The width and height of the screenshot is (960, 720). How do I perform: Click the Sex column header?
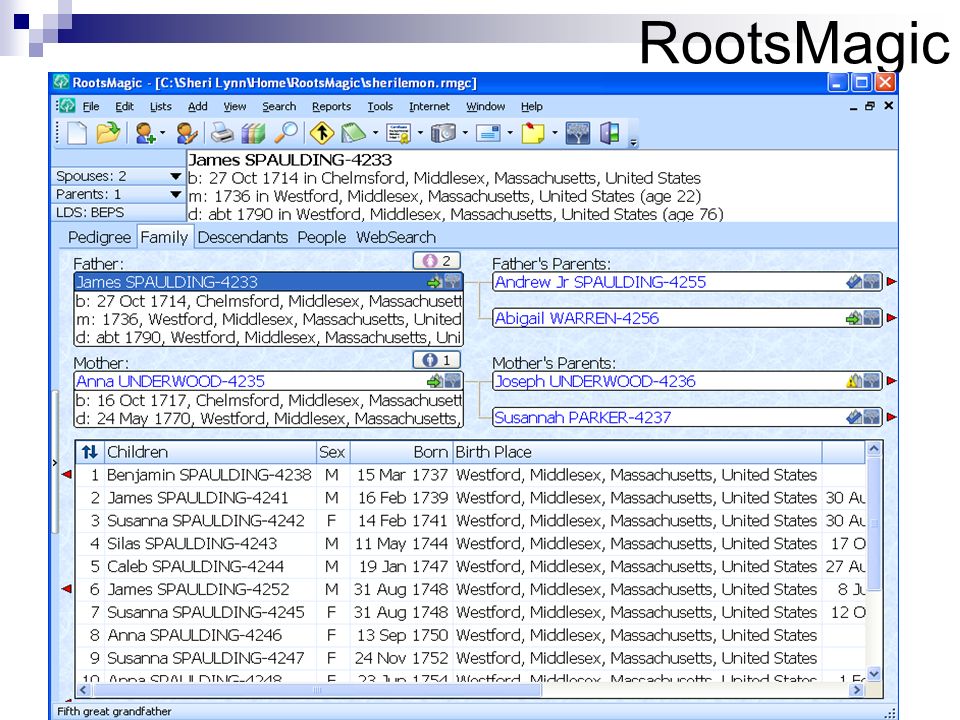point(332,452)
